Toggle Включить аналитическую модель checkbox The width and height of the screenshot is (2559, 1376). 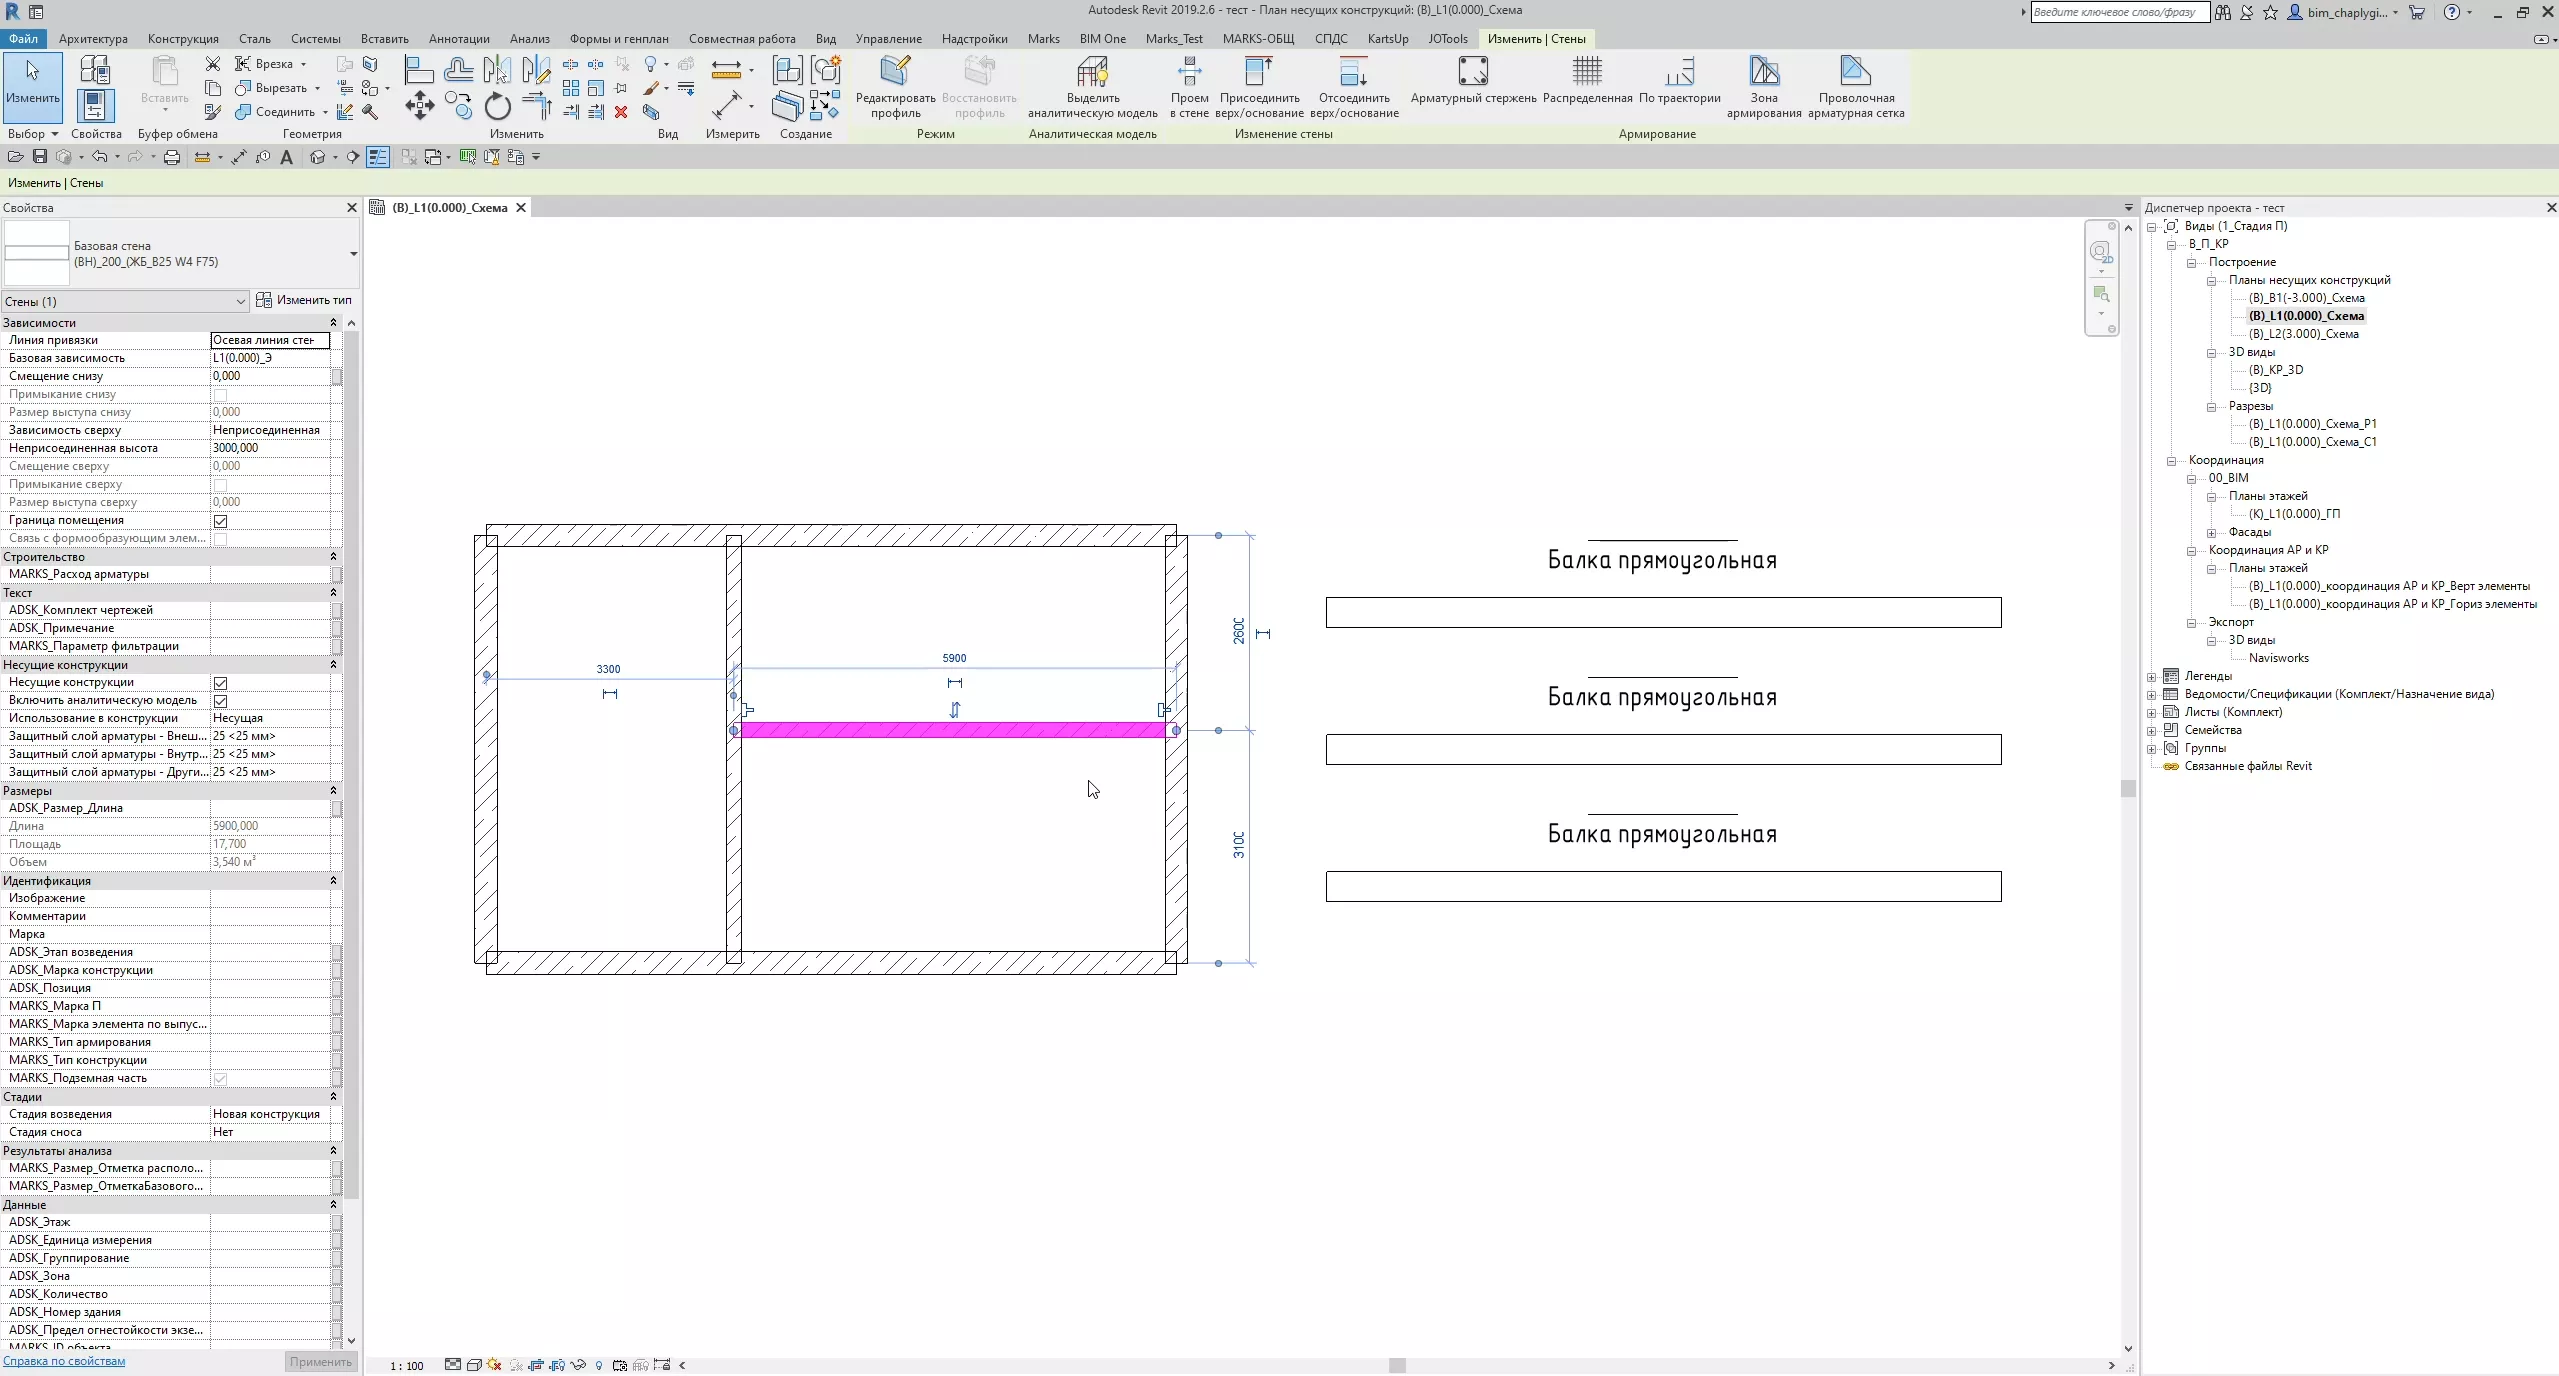[x=221, y=701]
